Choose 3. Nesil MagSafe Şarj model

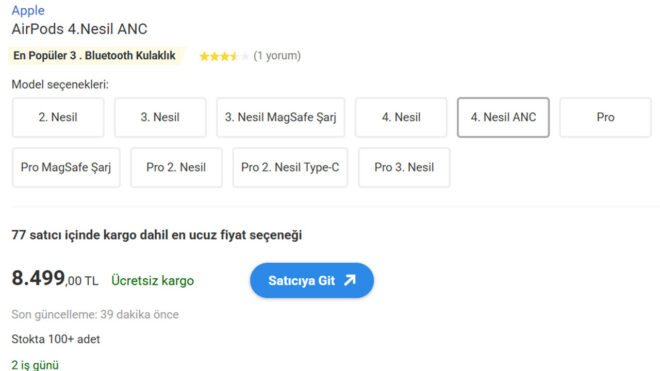pyautogui.click(x=281, y=117)
